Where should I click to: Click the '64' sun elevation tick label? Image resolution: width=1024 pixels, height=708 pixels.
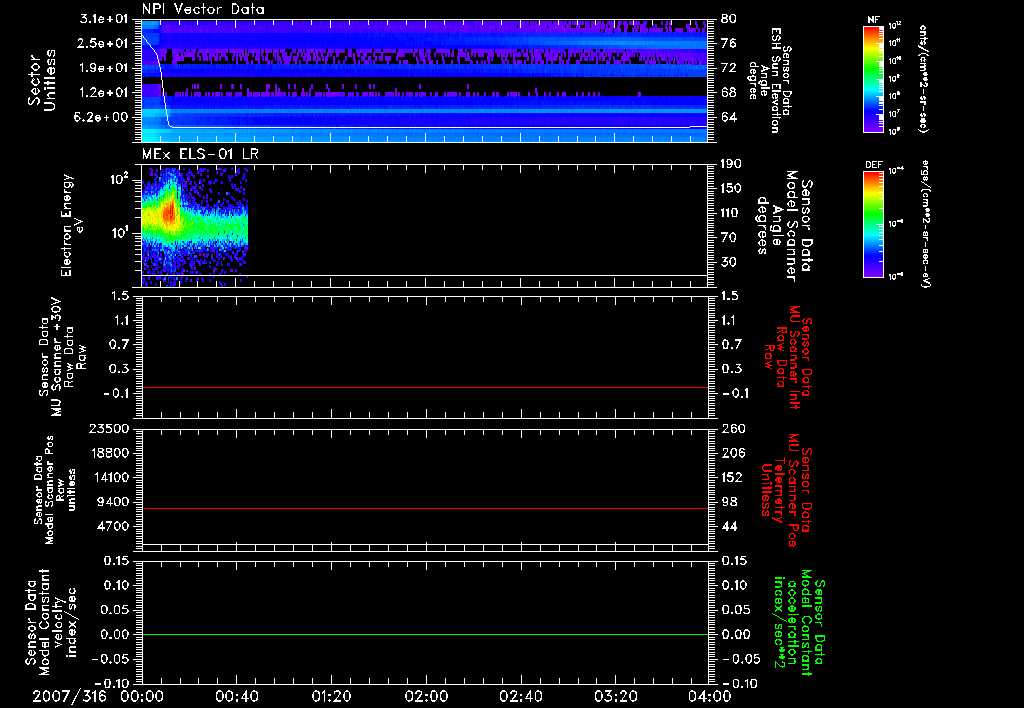729,117
